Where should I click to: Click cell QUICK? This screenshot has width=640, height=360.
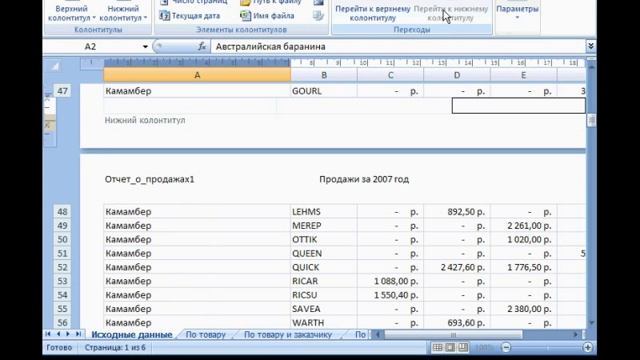pyautogui.click(x=324, y=267)
